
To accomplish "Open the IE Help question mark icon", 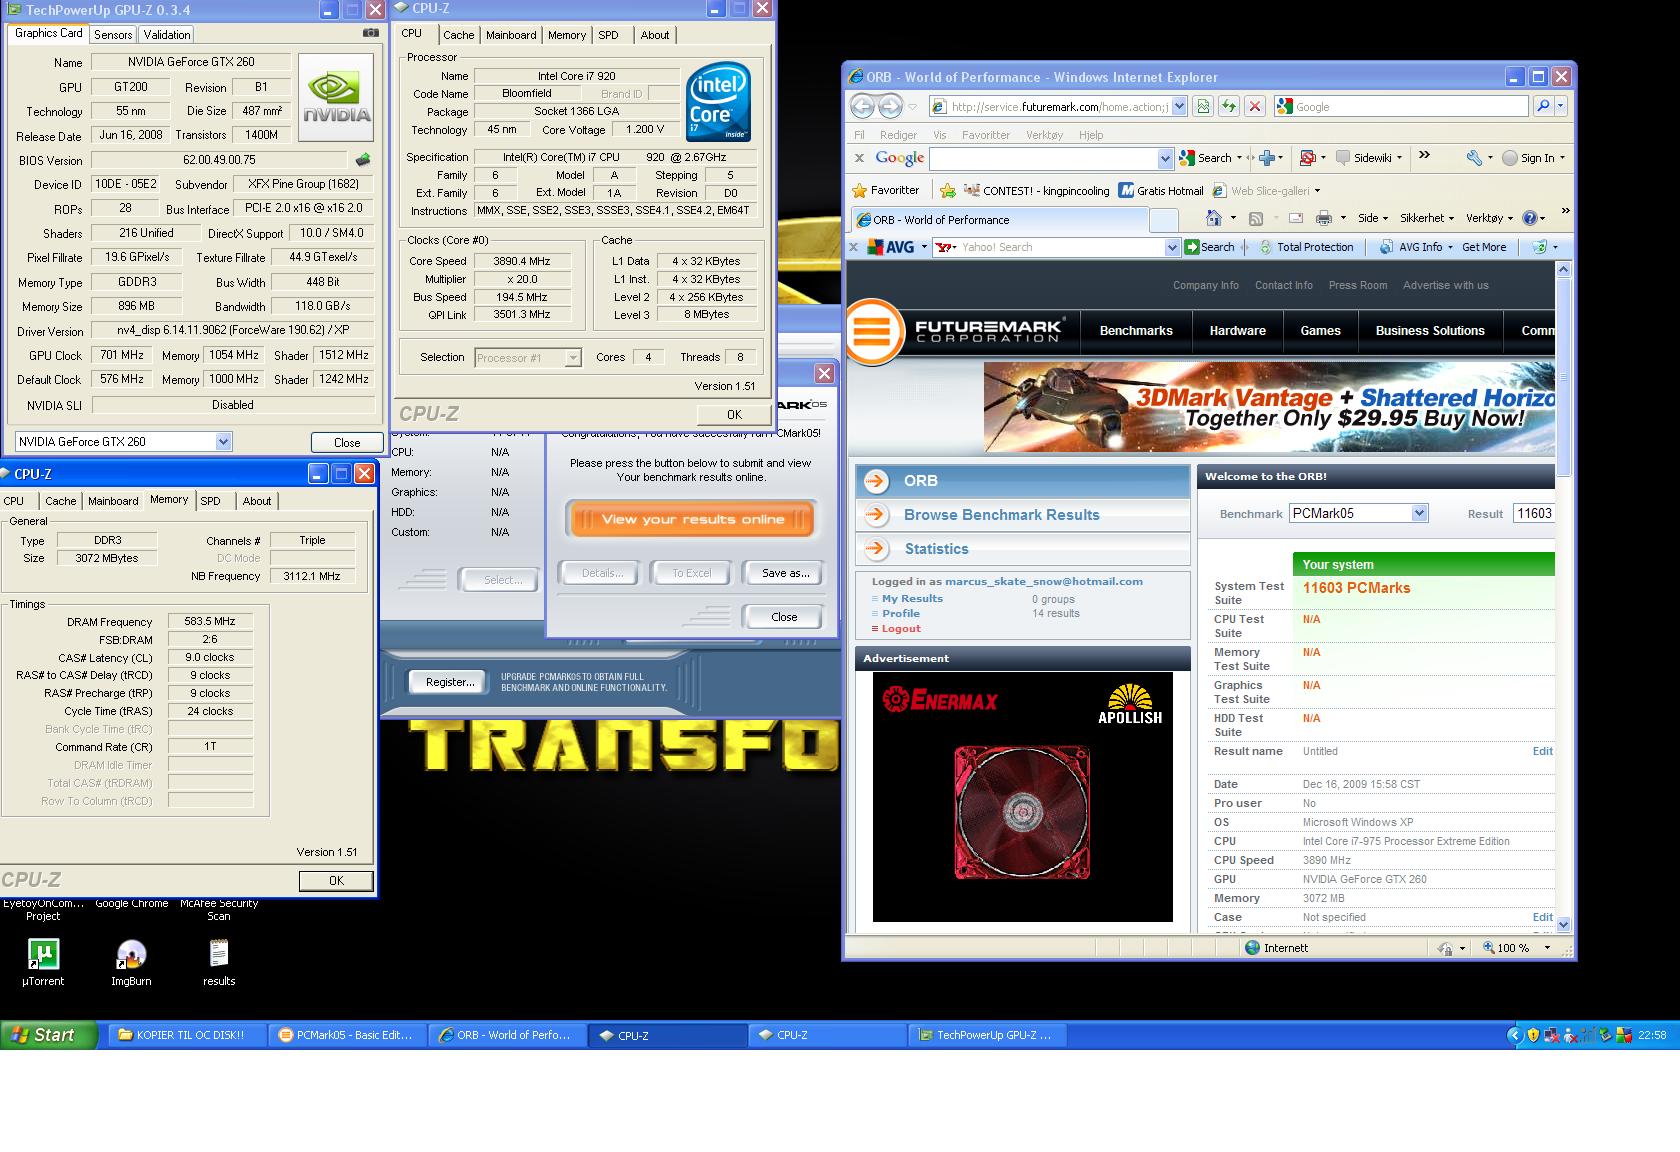I will coord(1530,218).
